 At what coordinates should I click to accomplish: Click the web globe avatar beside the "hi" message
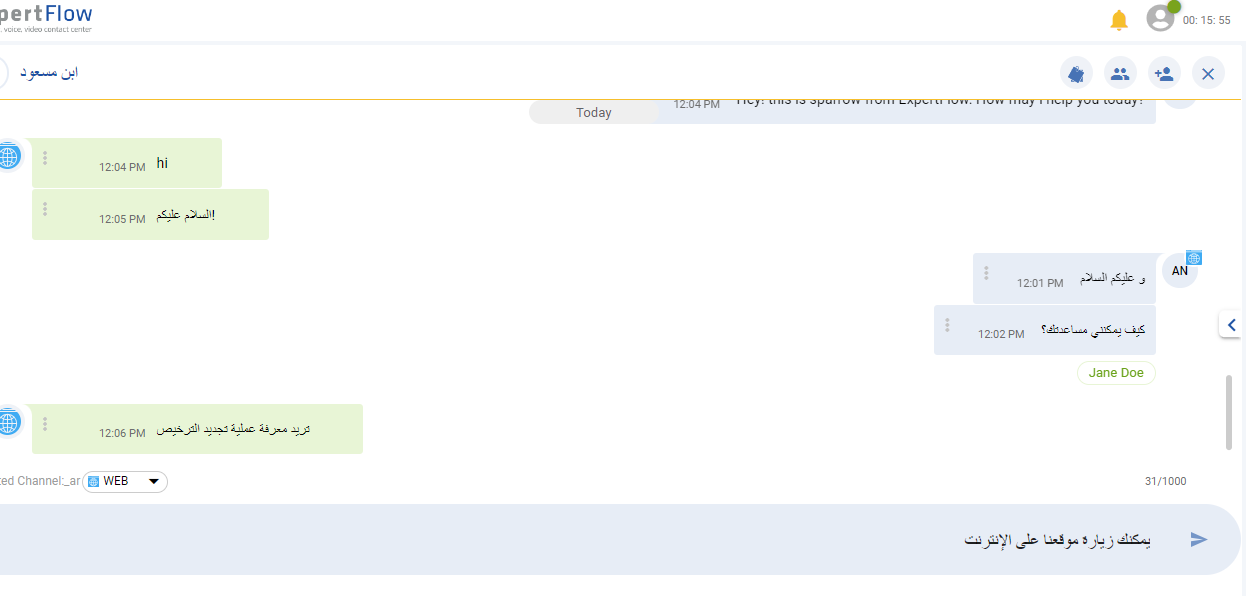9,156
